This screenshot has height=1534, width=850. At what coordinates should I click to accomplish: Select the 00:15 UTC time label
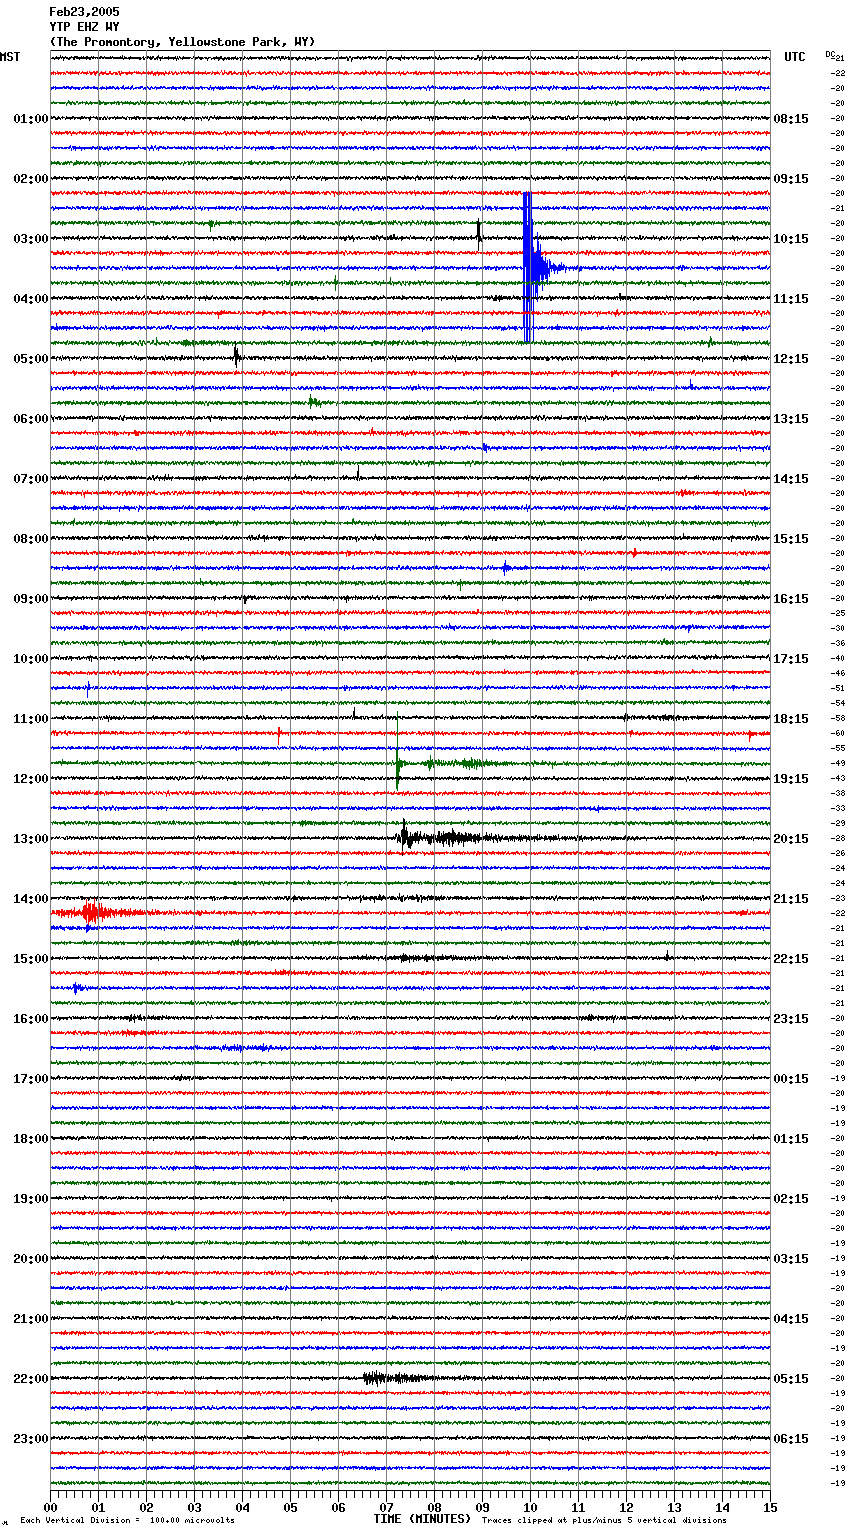791,1079
